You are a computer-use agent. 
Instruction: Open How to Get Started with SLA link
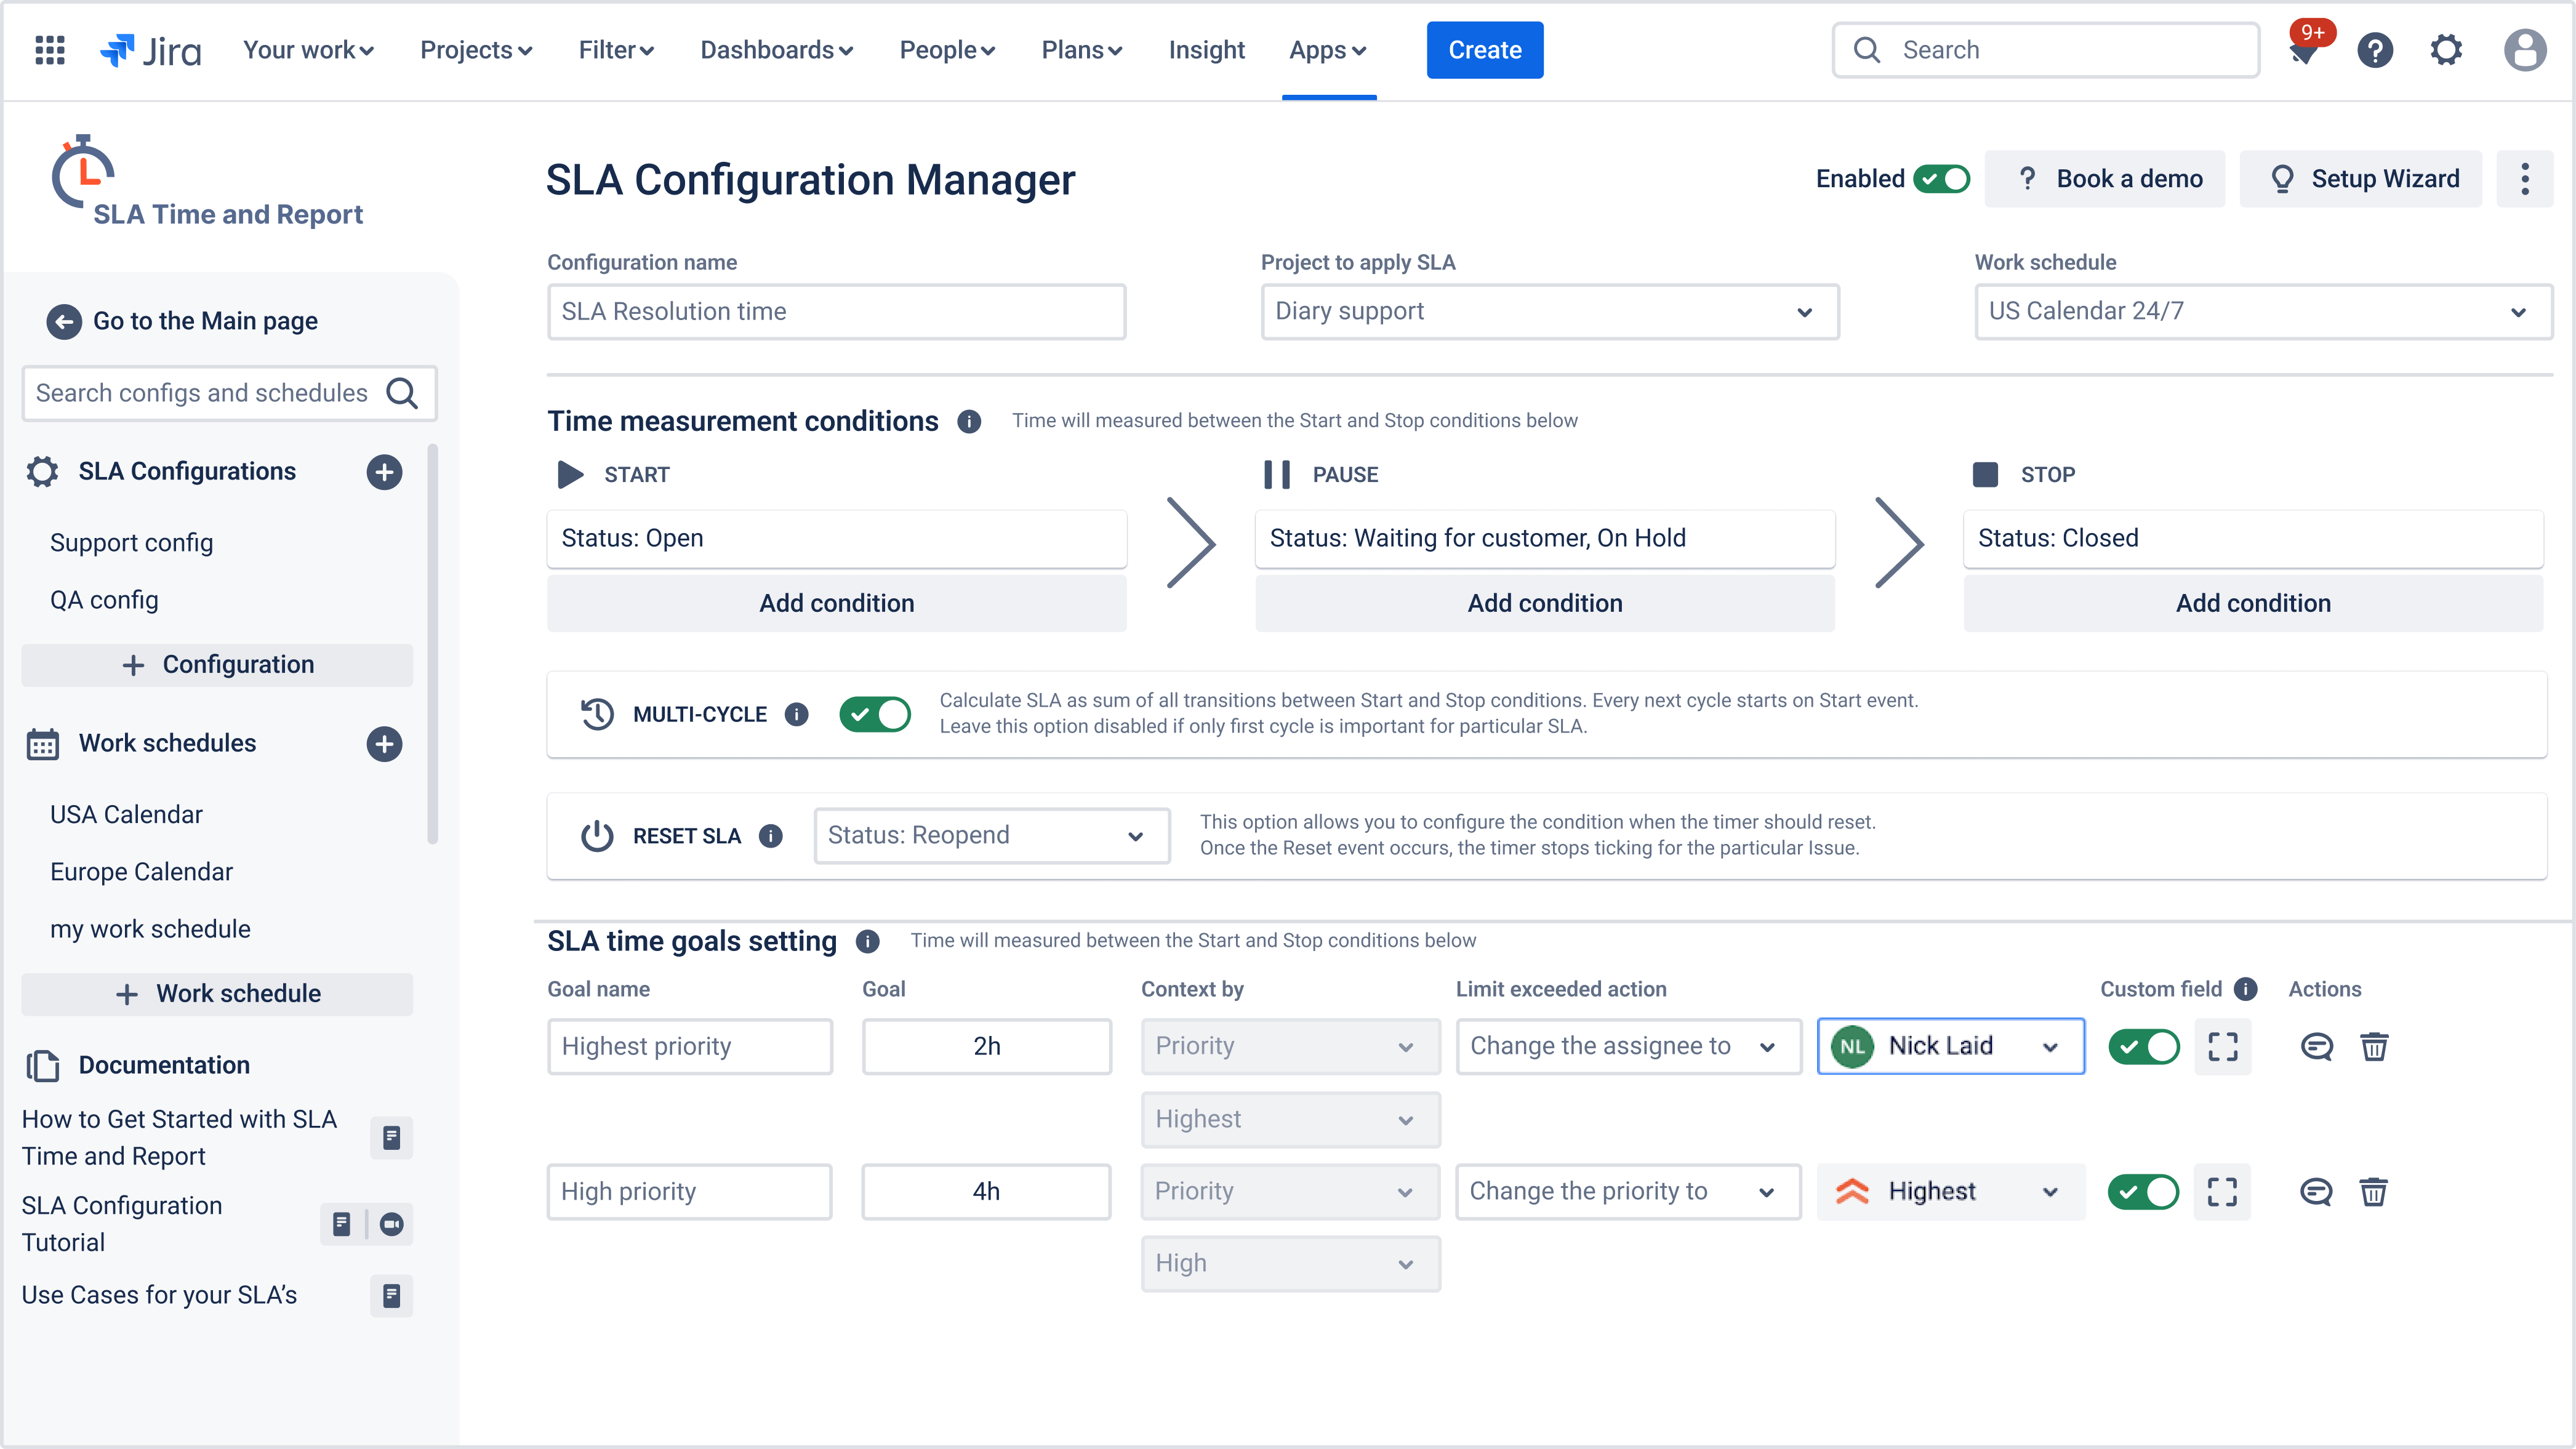179,1138
